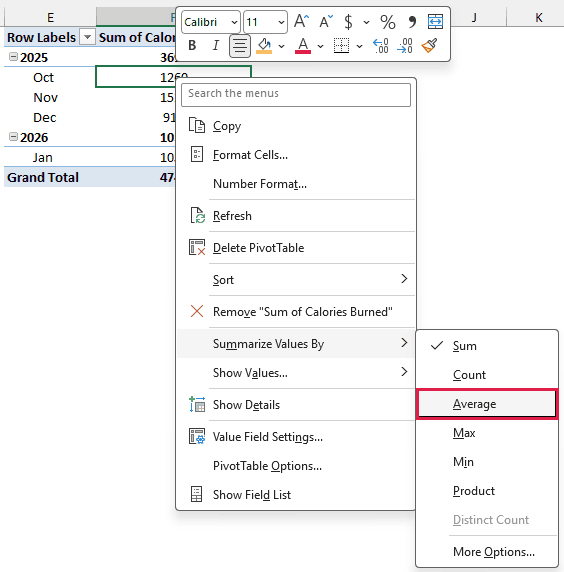Select the Oct row label
564x572 pixels.
[x=43, y=77]
